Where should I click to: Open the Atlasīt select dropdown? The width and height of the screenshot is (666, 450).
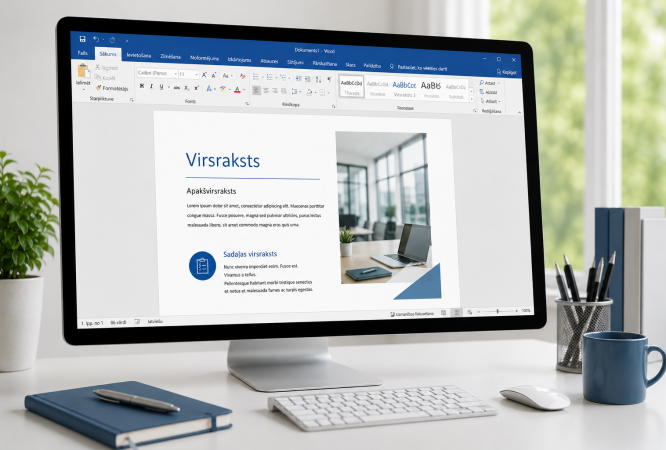click(490, 101)
